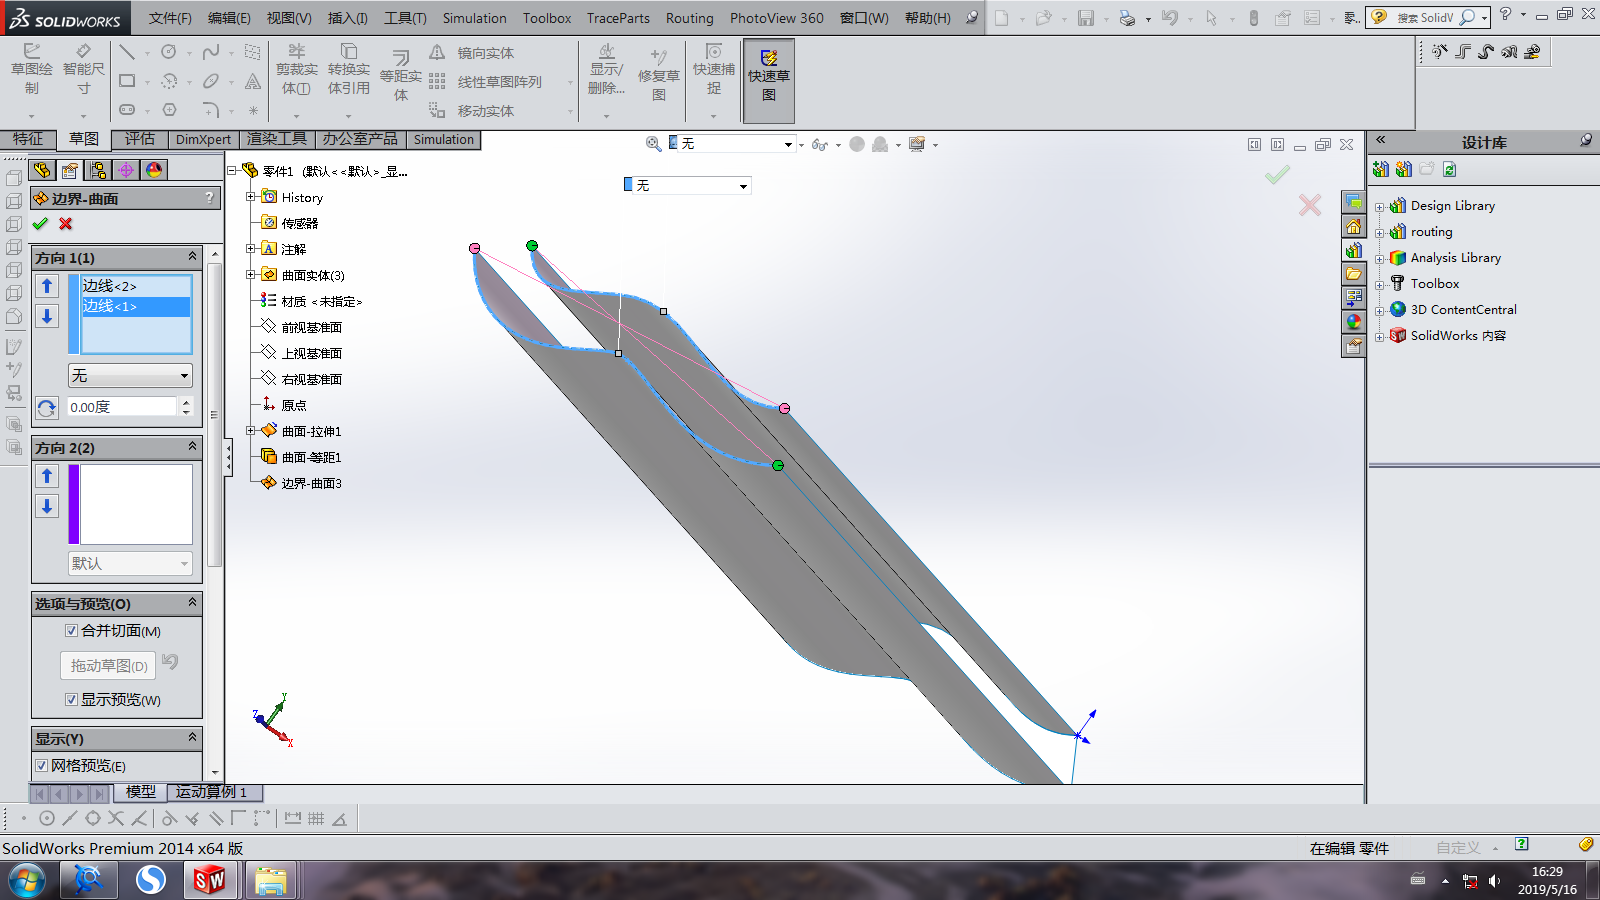Switch to the Evaluate (评估) tab
The width and height of the screenshot is (1600, 900).
click(139, 139)
